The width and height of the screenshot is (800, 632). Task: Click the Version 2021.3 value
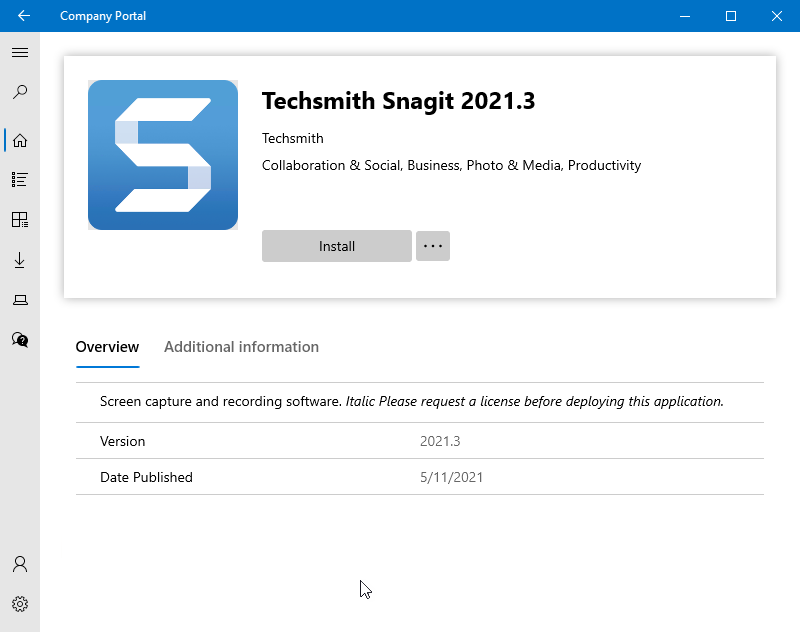pyautogui.click(x=440, y=441)
